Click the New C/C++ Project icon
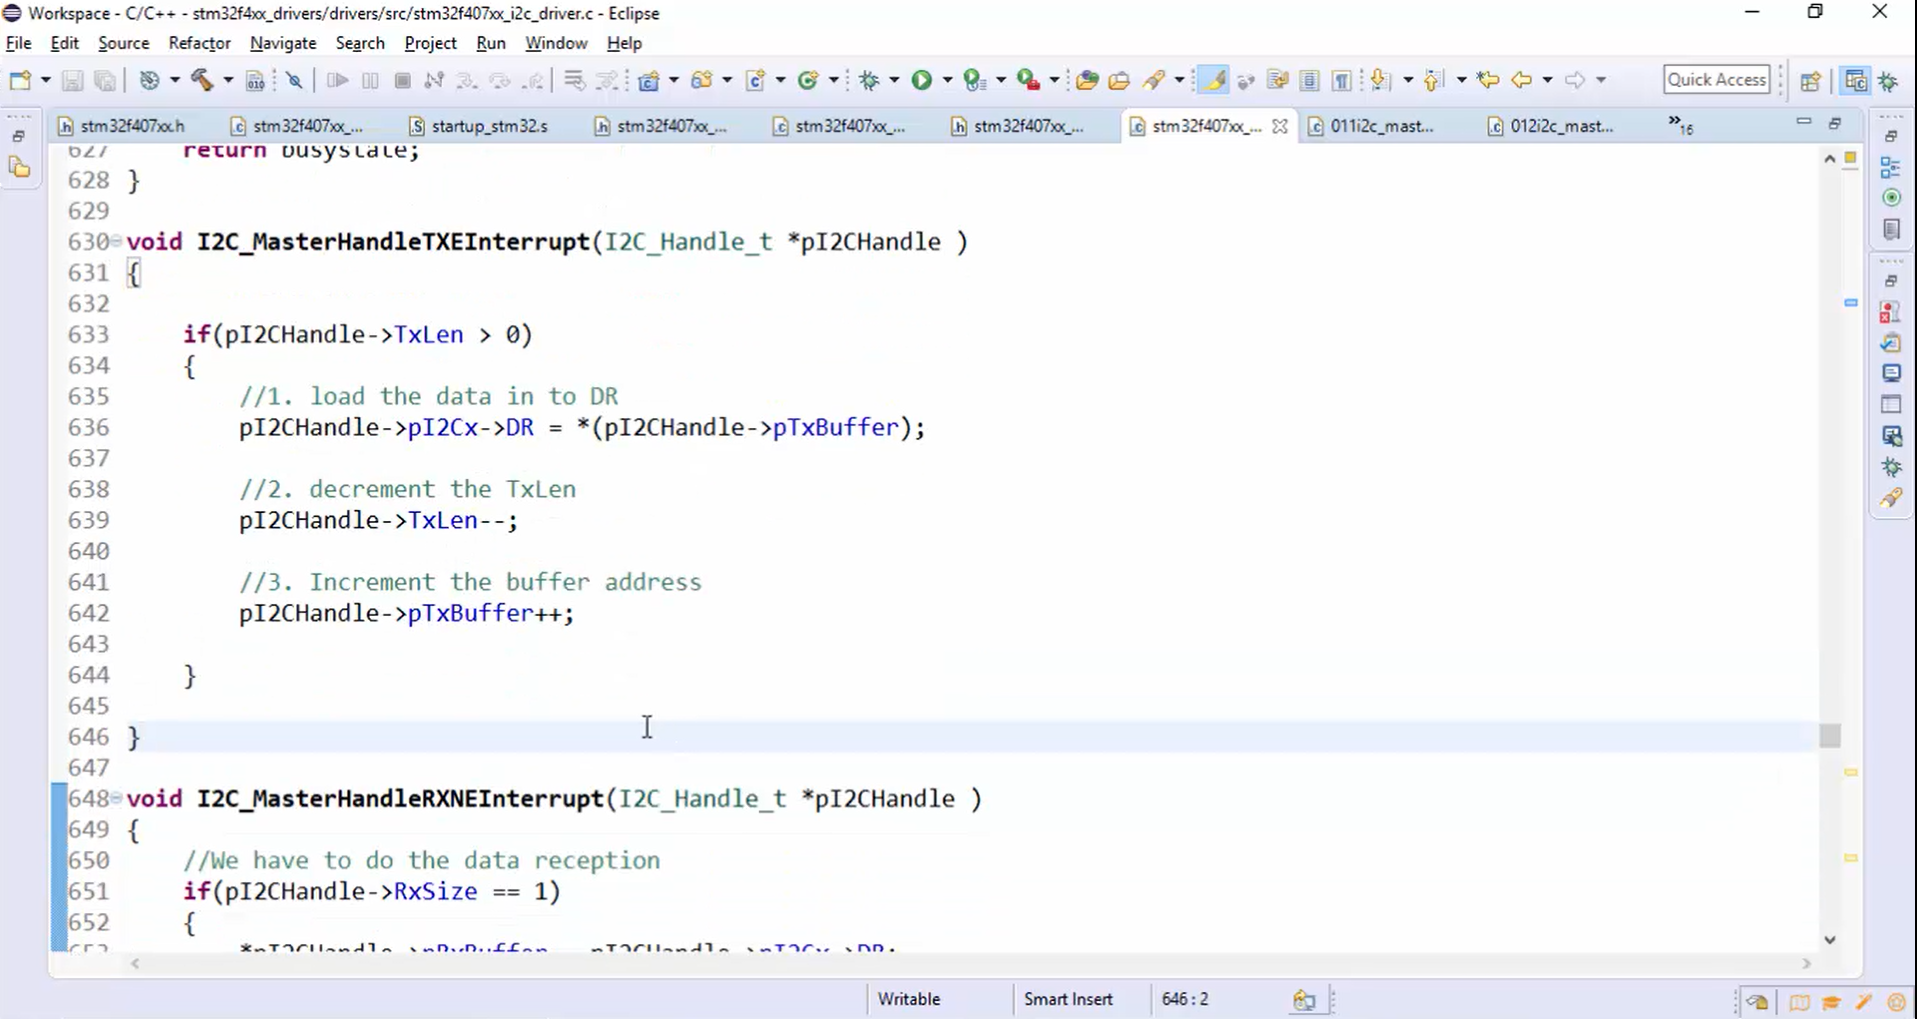1917x1019 pixels. [x=649, y=80]
